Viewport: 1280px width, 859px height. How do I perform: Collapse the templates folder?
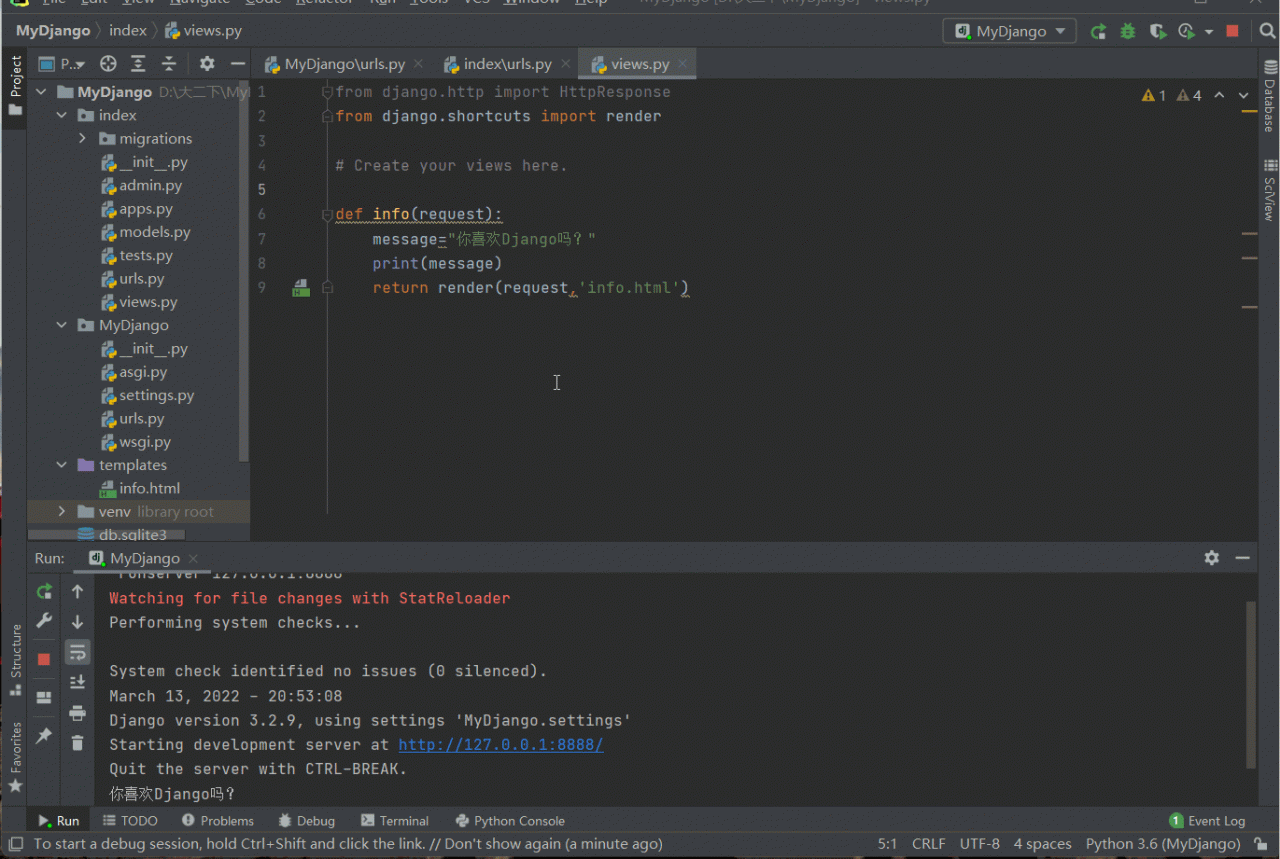tap(62, 465)
